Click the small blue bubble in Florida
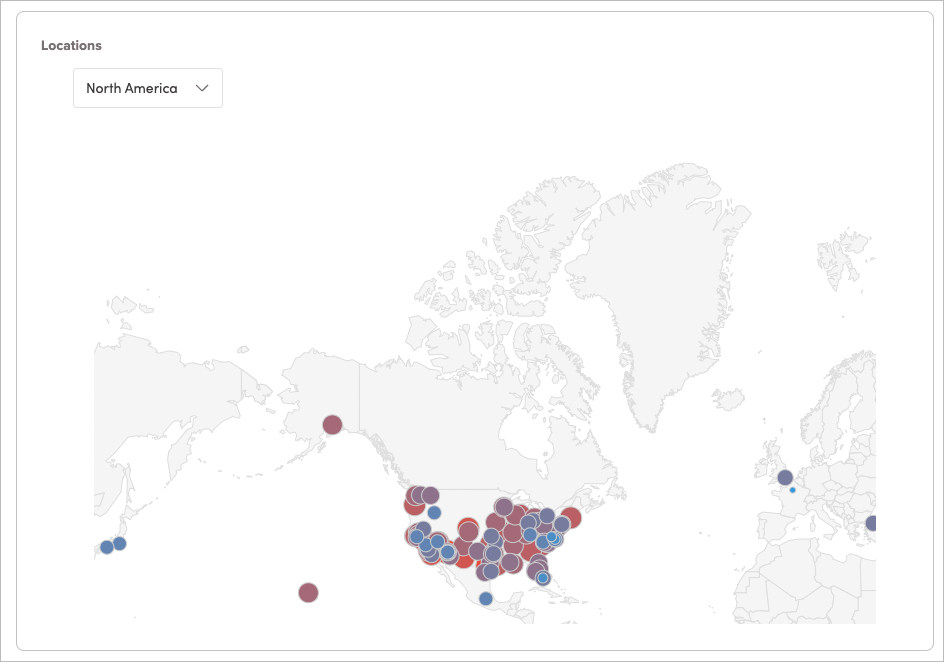Screen dimensions: 944x662 pos(543,578)
